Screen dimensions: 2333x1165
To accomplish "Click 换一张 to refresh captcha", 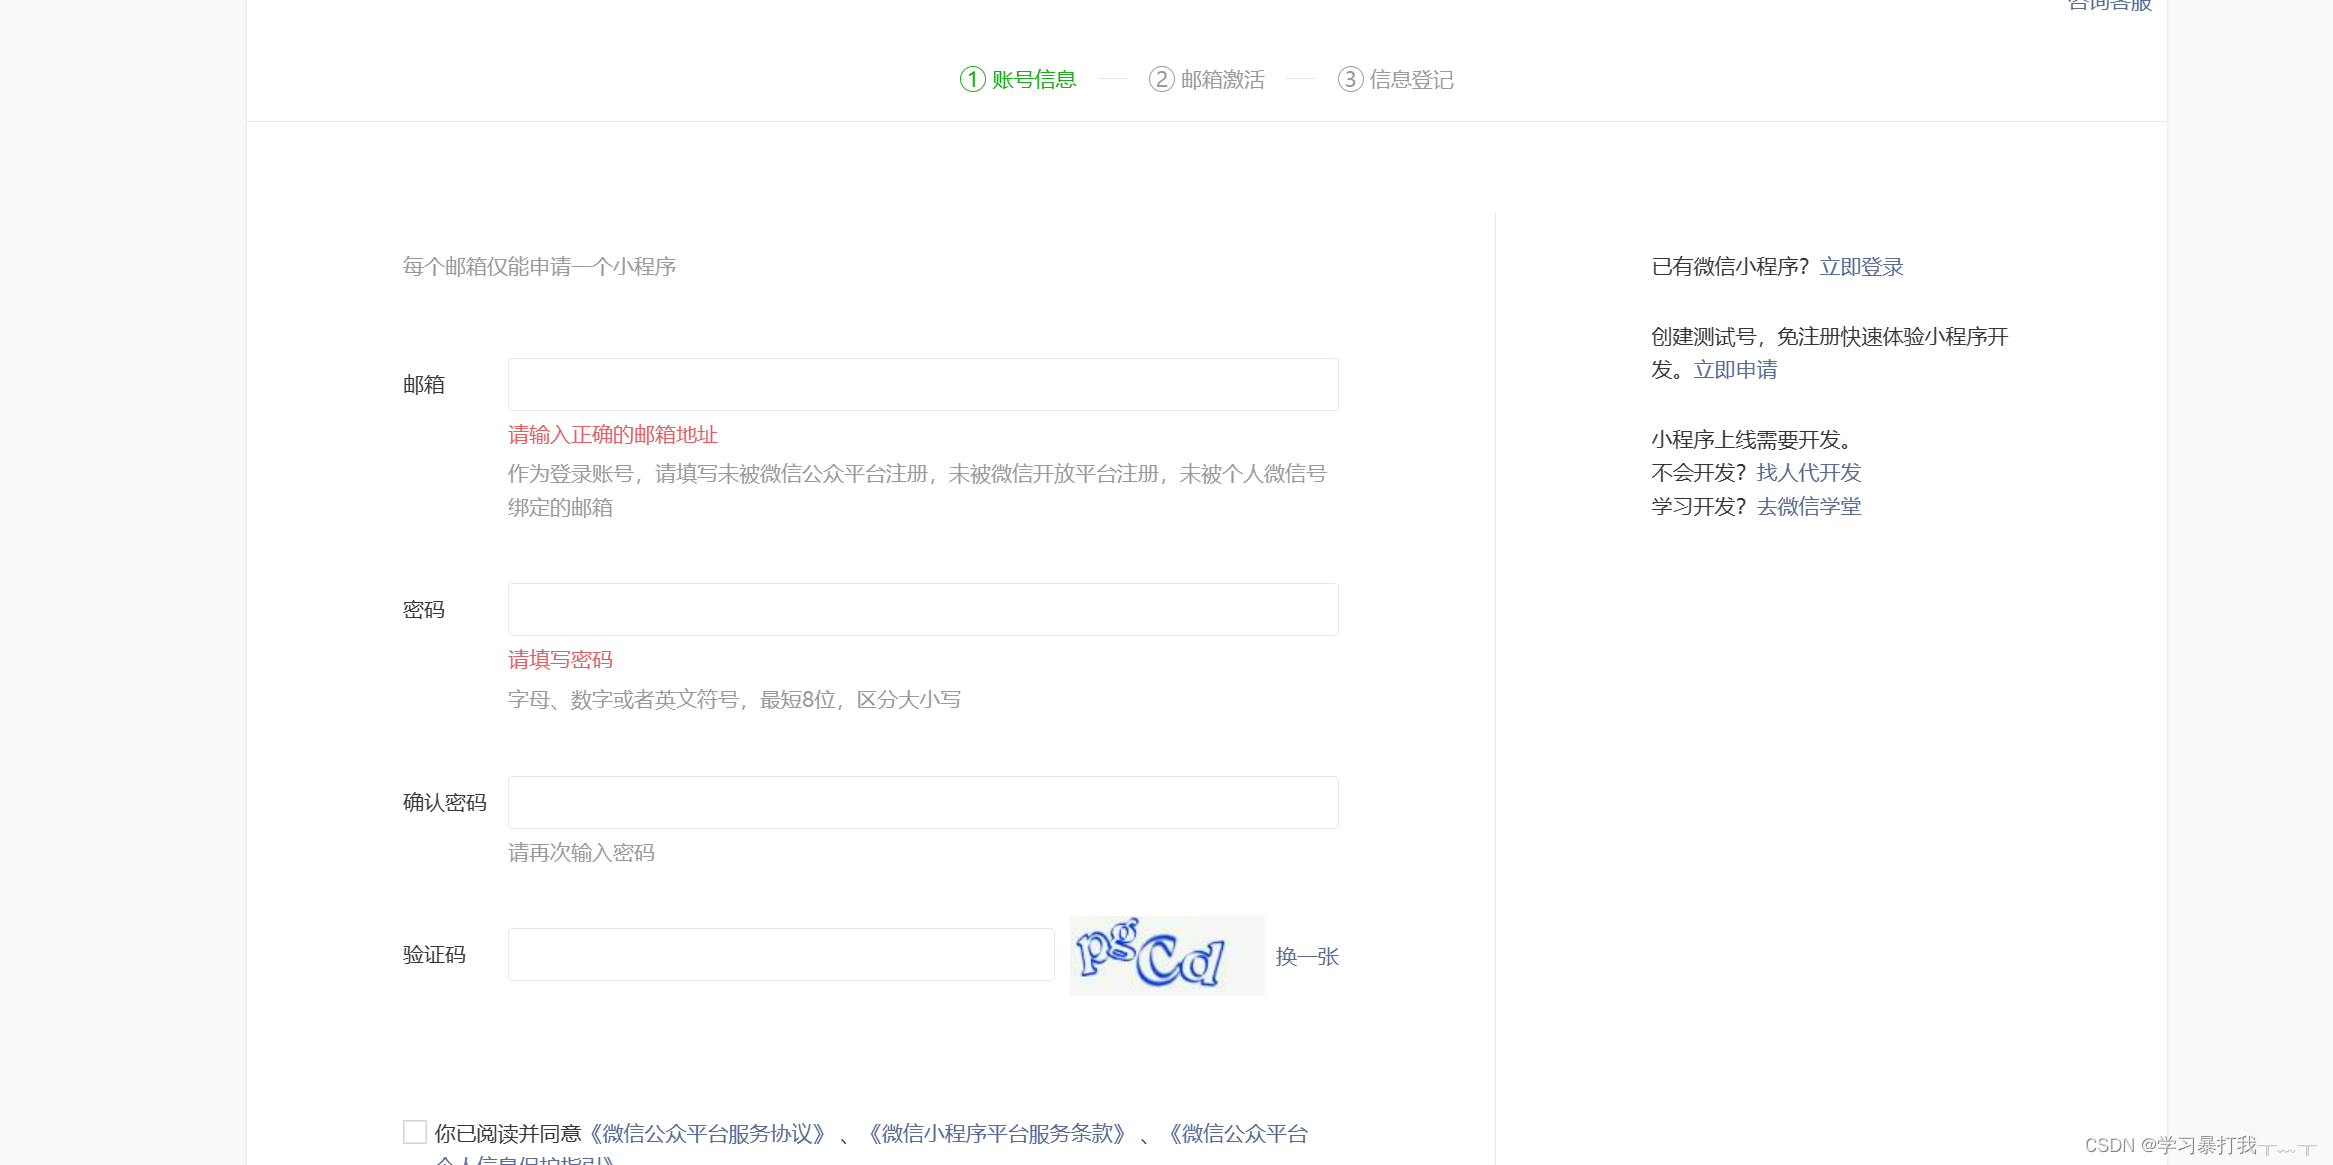I will [x=1306, y=956].
